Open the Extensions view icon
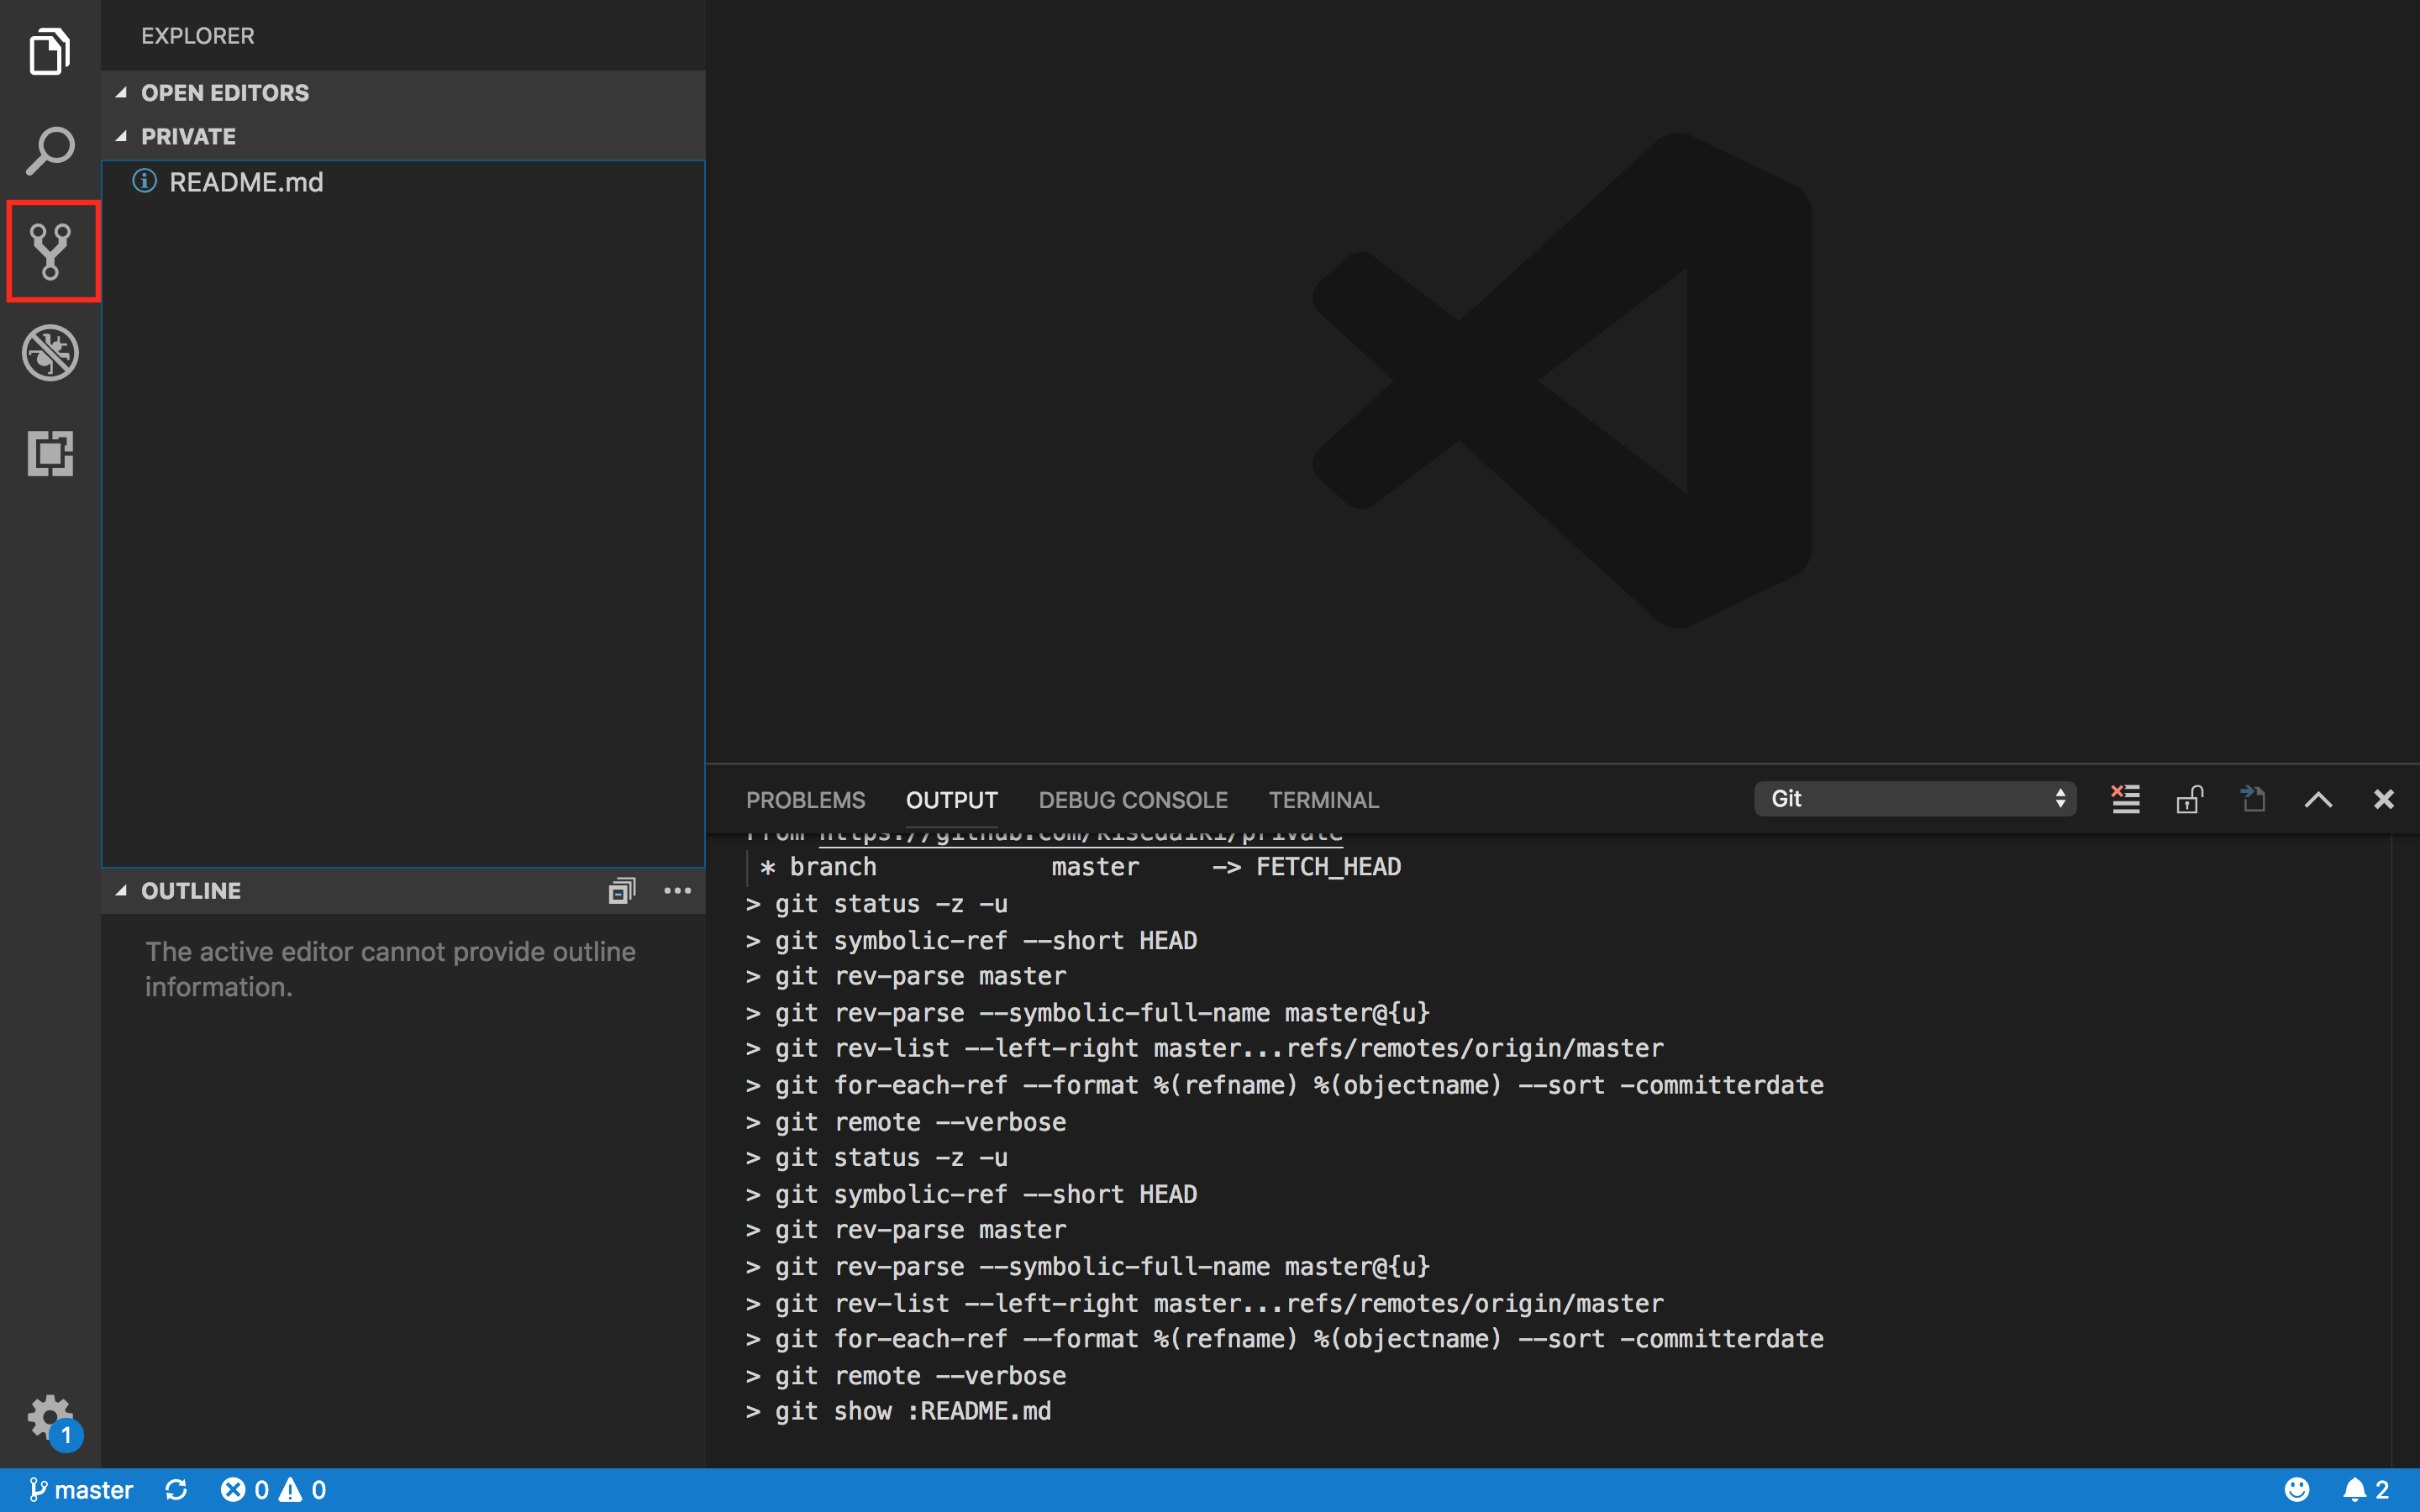 (x=50, y=453)
